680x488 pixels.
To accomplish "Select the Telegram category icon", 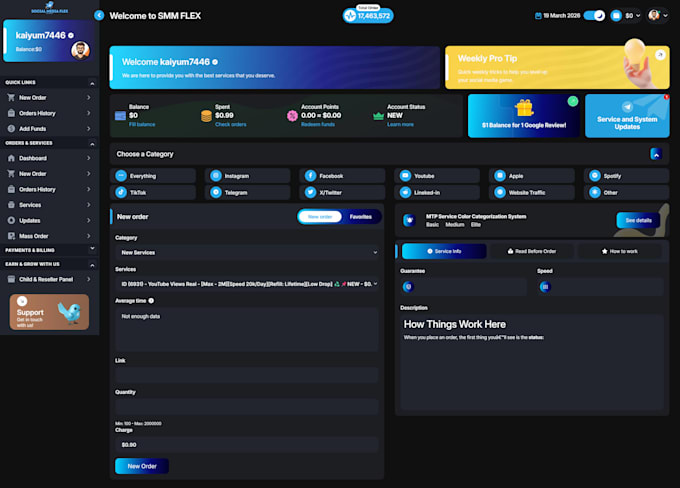I will 216,192.
